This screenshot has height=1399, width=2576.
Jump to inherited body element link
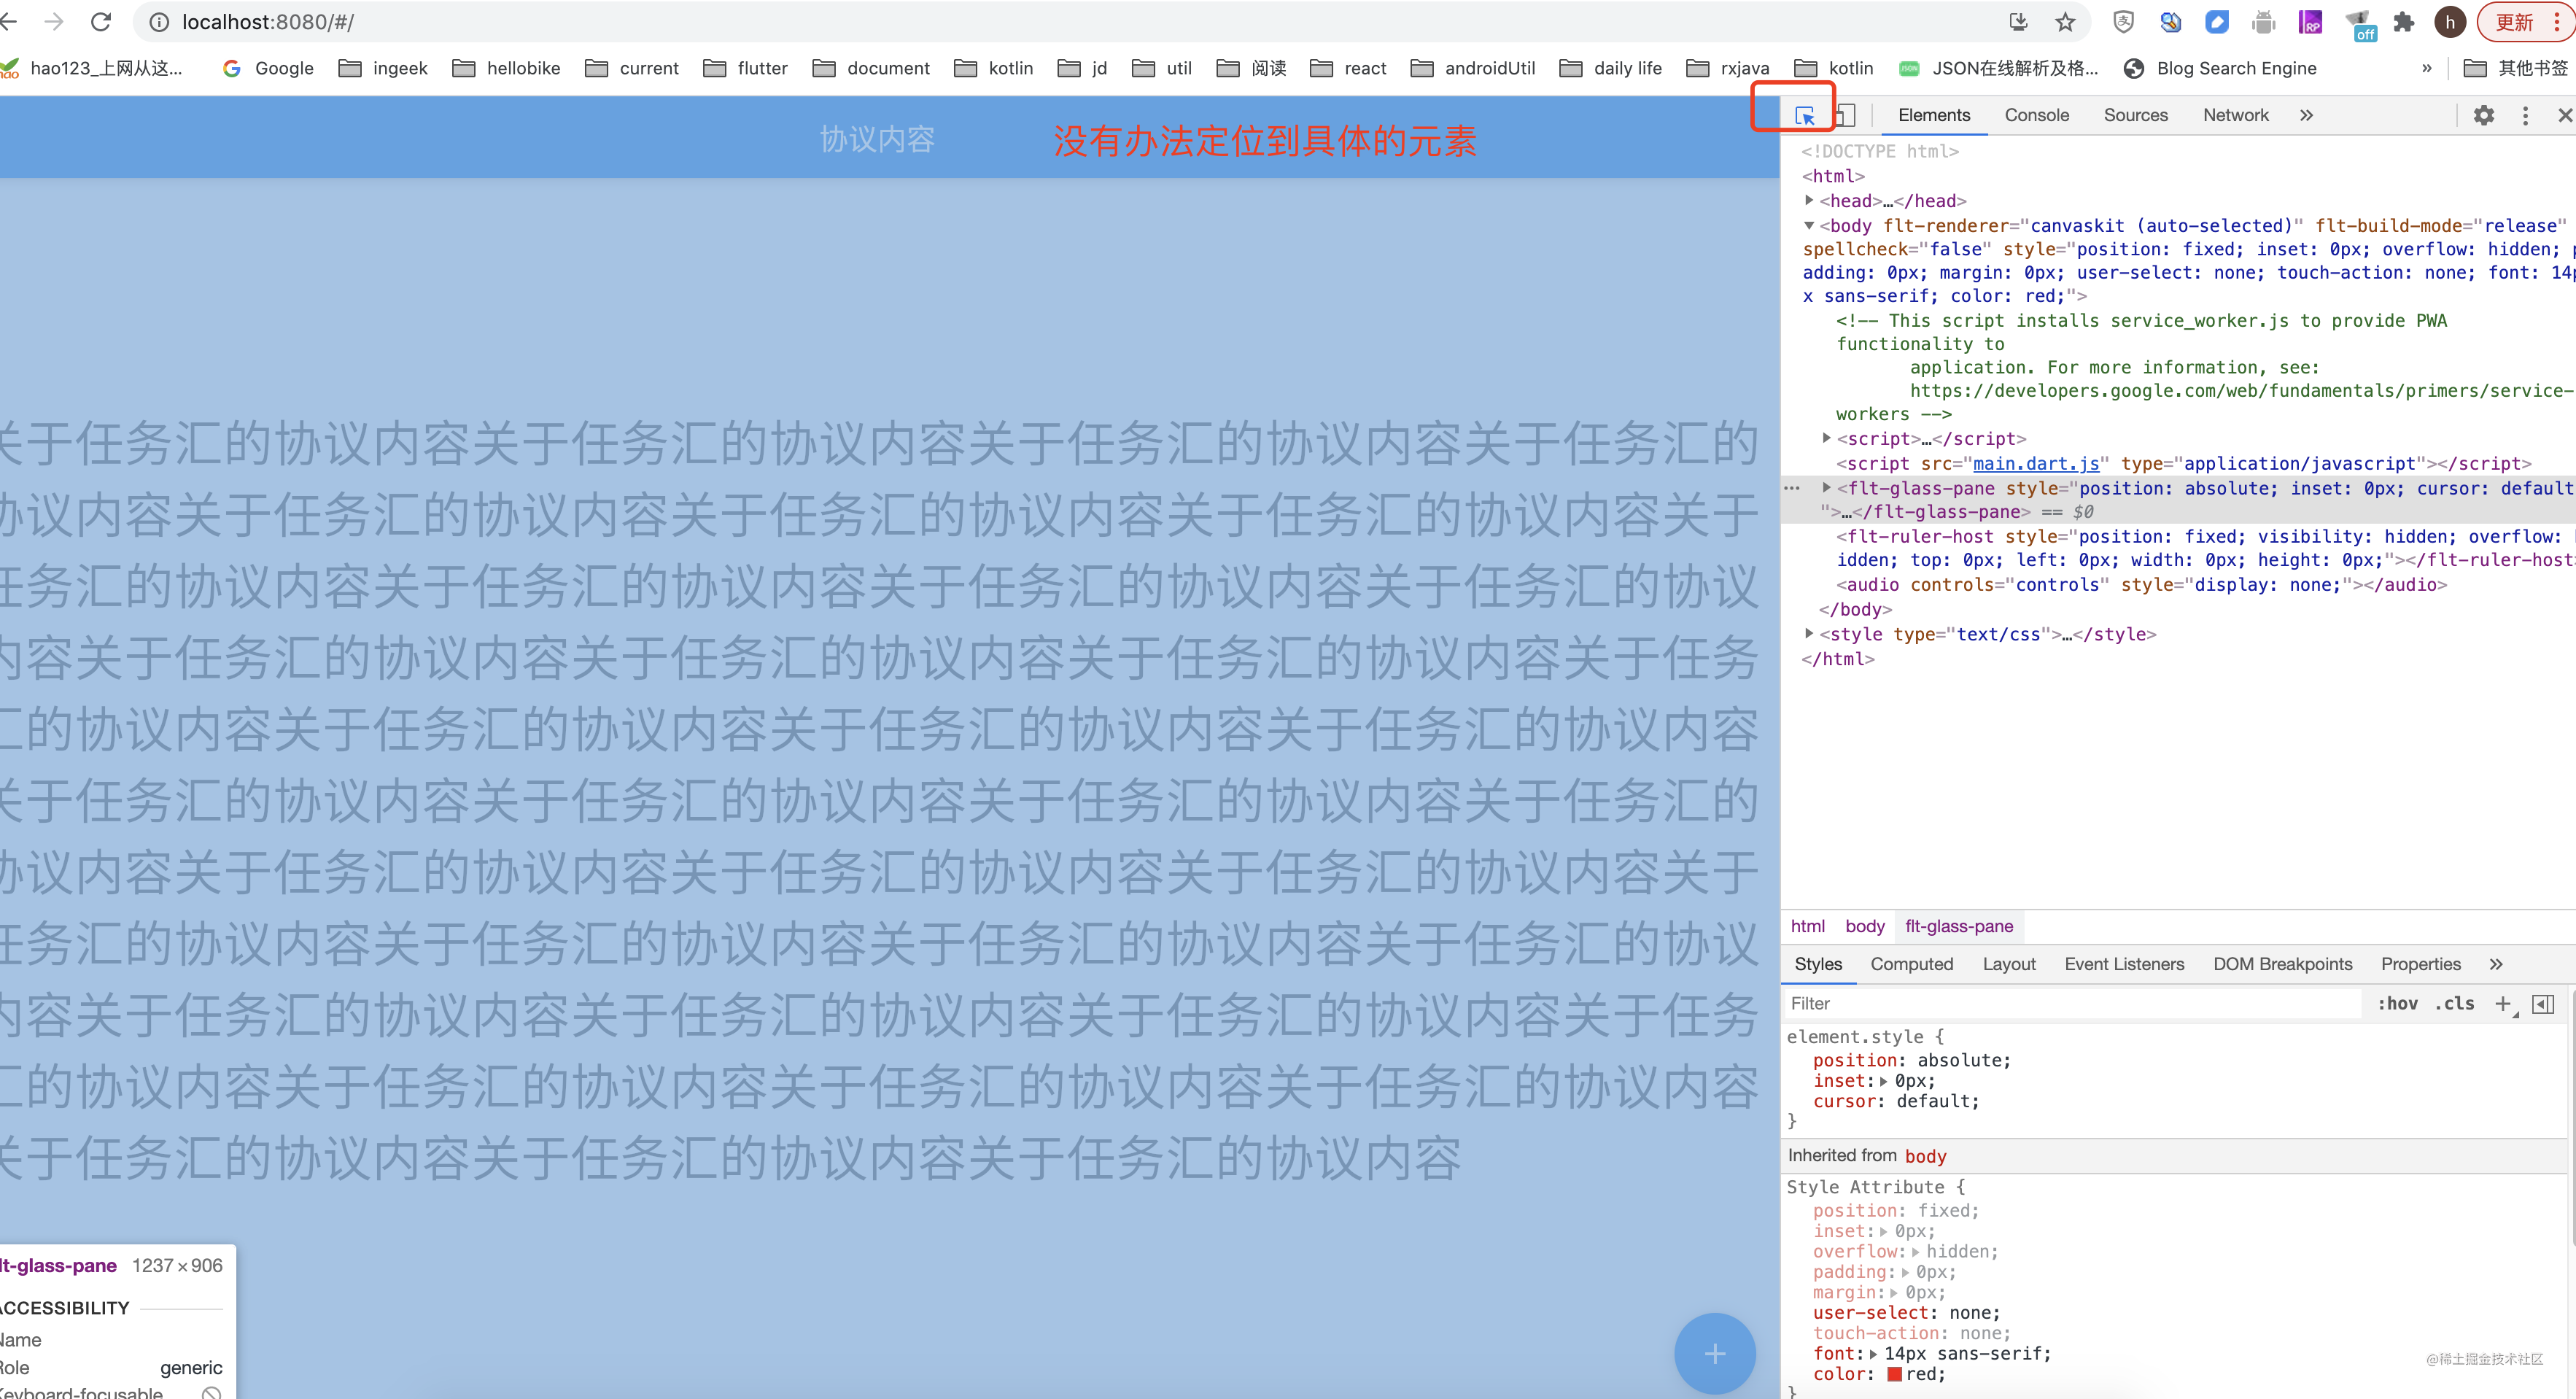pyautogui.click(x=1925, y=1156)
